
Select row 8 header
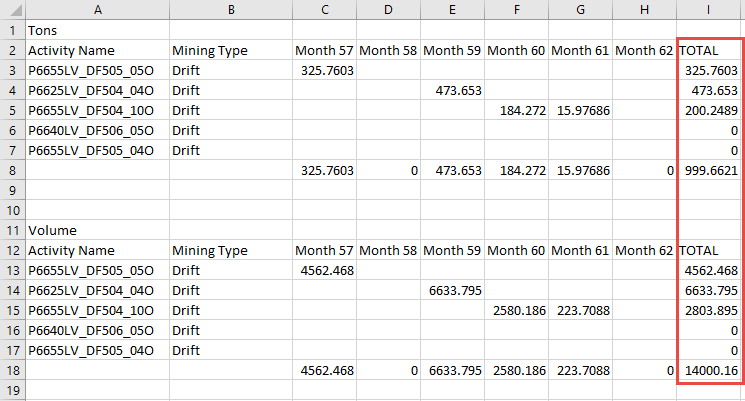[12, 171]
